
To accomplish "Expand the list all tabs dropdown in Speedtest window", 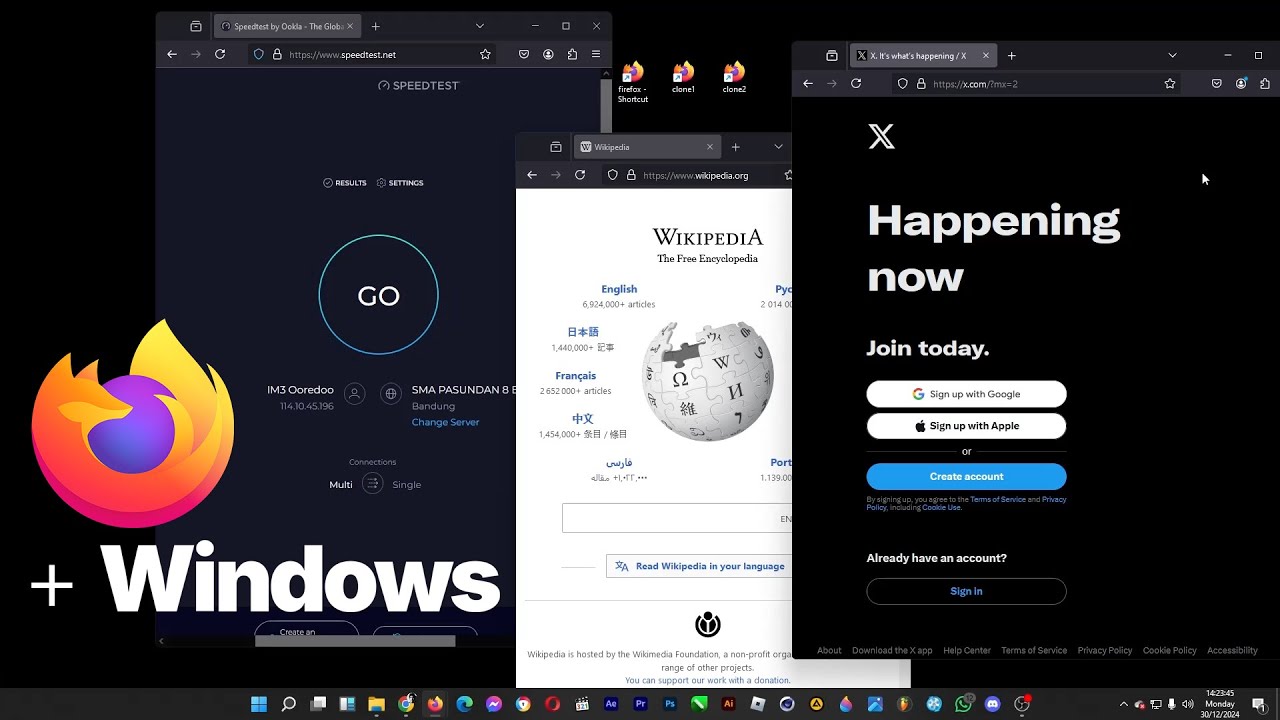I will [x=480, y=26].
